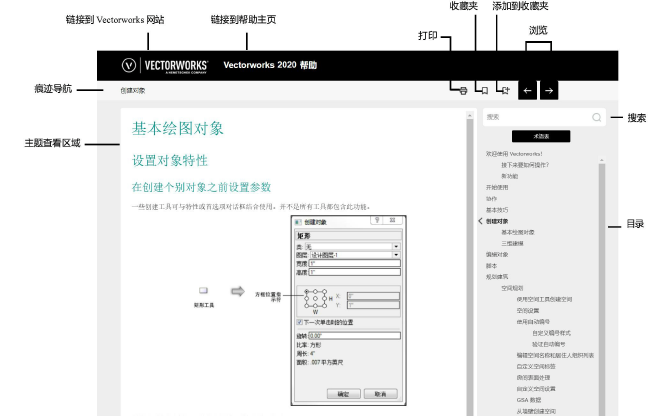Click the 创建对象 dialog title icon
665x417 pixels.
tap(298, 222)
